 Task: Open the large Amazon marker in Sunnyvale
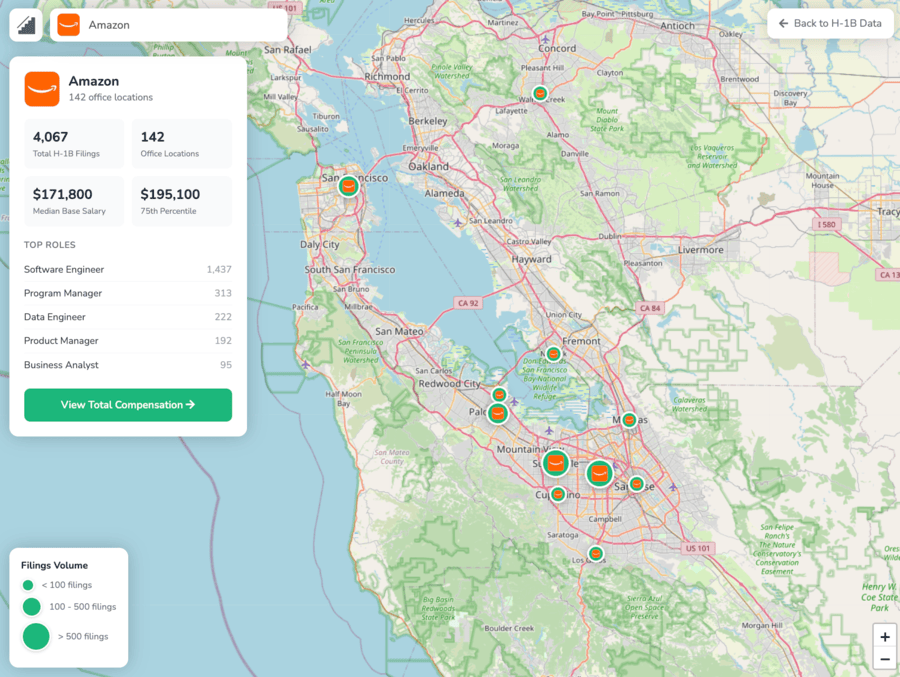click(x=556, y=463)
